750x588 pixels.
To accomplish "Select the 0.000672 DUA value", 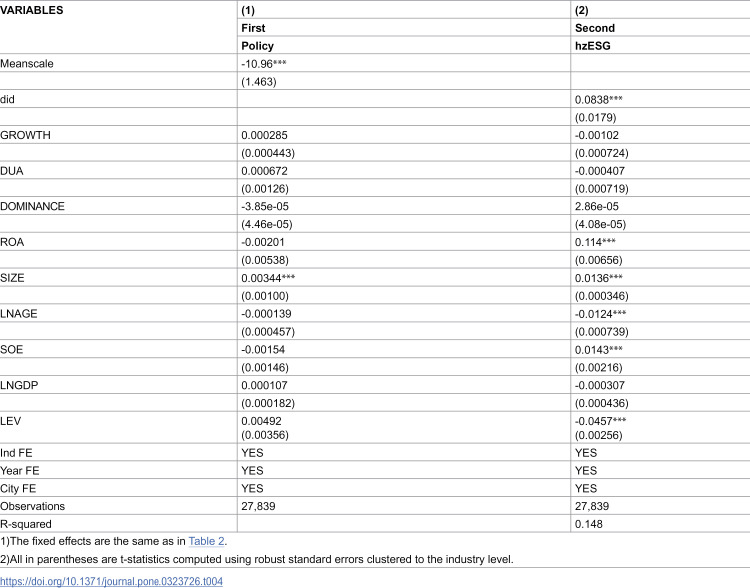I will [x=264, y=171].
